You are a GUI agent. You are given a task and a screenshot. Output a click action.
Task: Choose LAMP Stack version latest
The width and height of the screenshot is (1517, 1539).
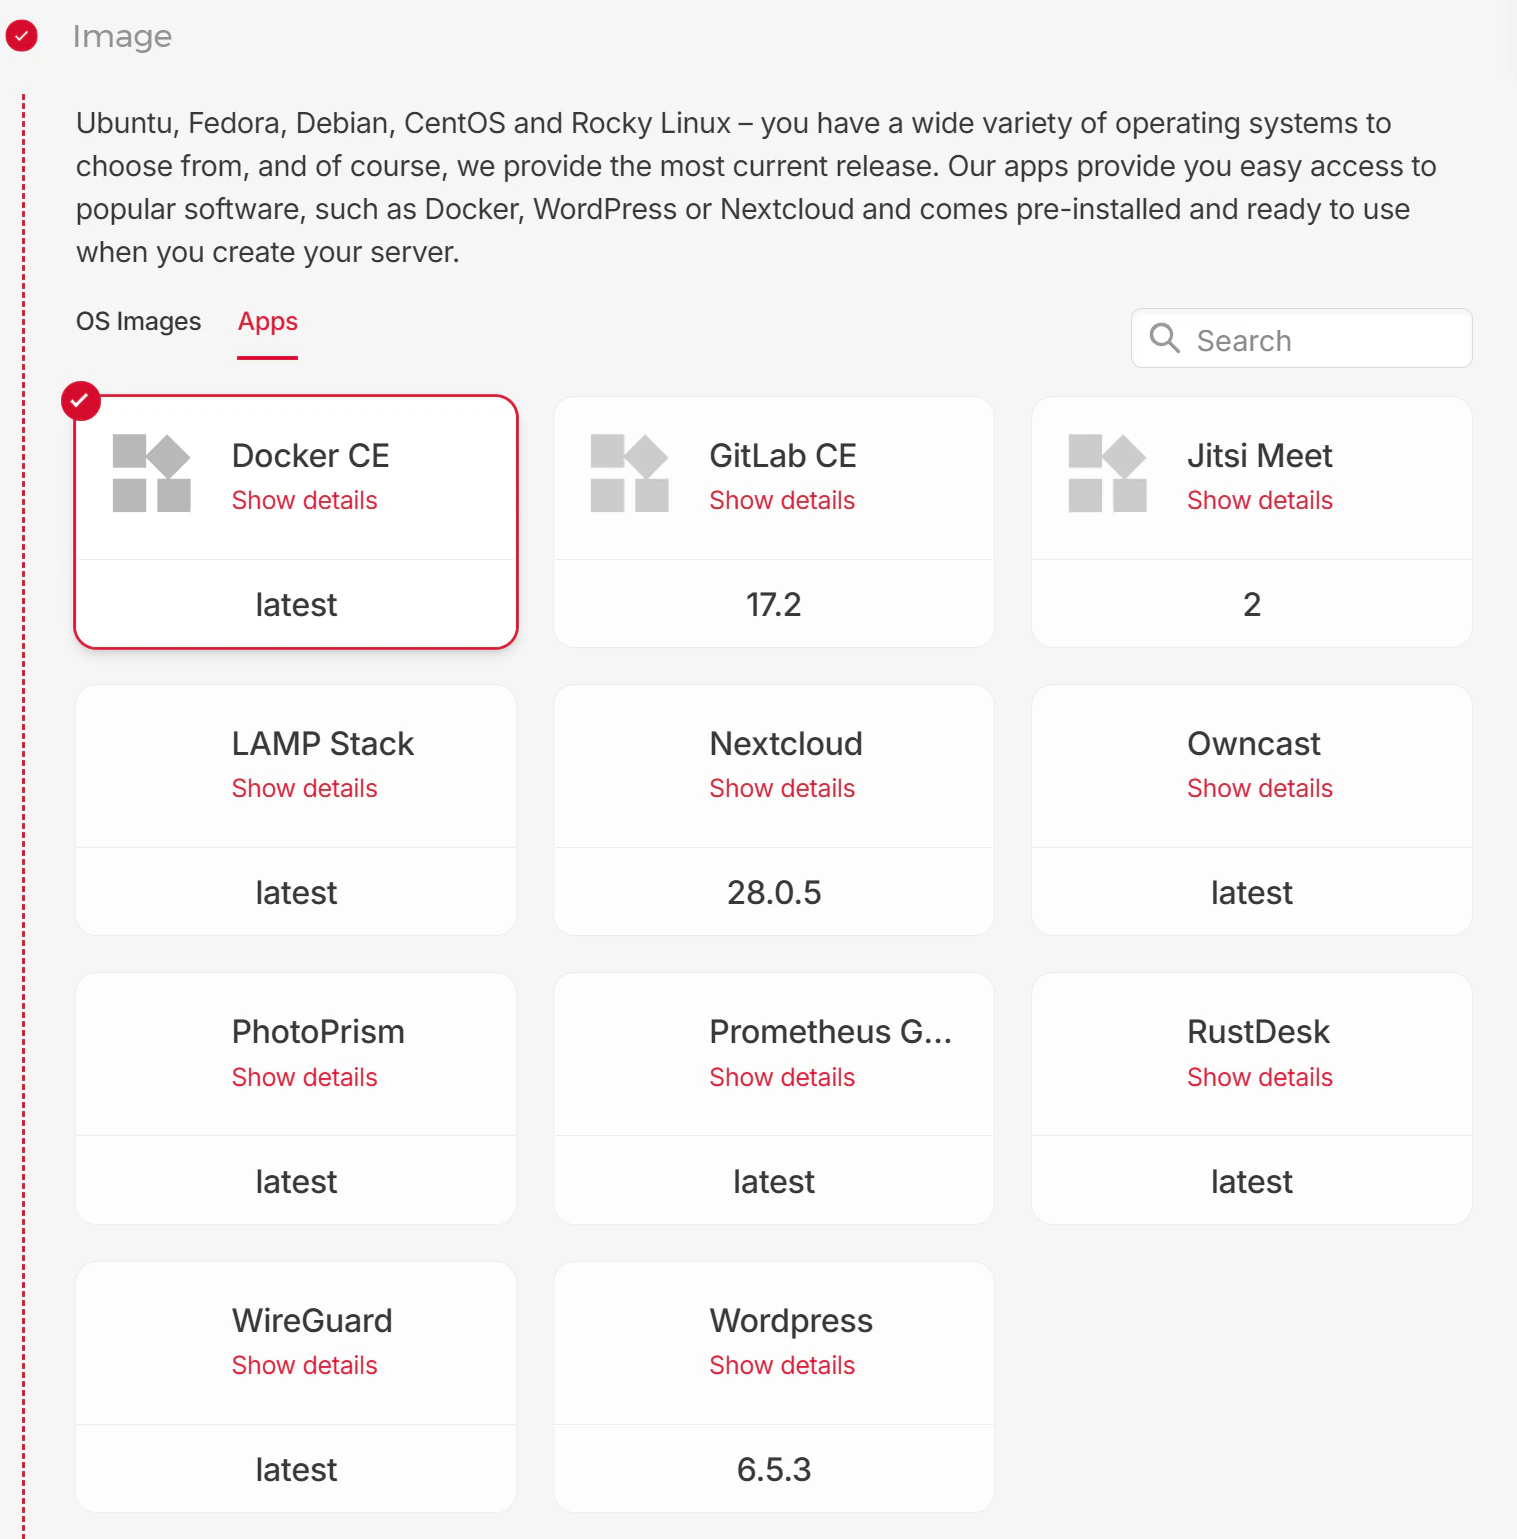click(x=296, y=892)
